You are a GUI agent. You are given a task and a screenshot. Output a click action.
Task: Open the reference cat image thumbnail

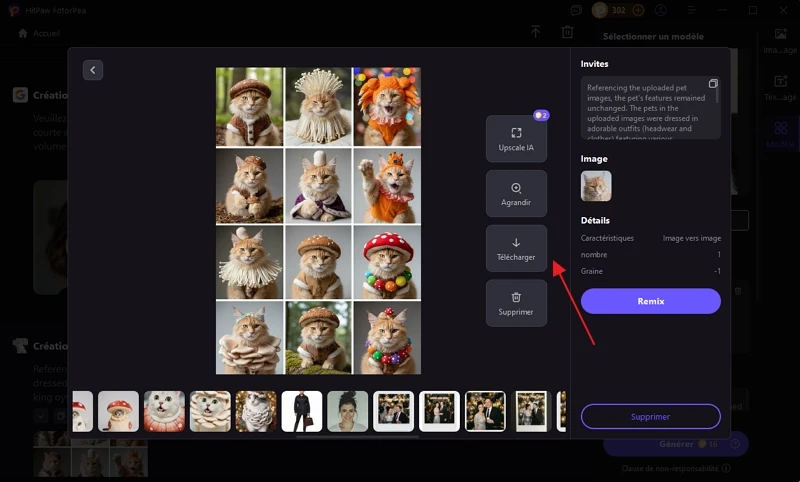pos(596,186)
